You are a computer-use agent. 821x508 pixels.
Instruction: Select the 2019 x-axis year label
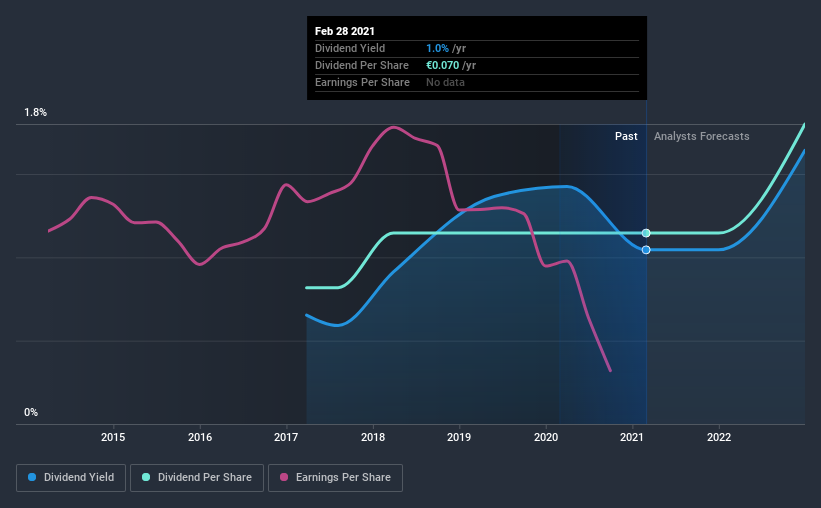(459, 437)
